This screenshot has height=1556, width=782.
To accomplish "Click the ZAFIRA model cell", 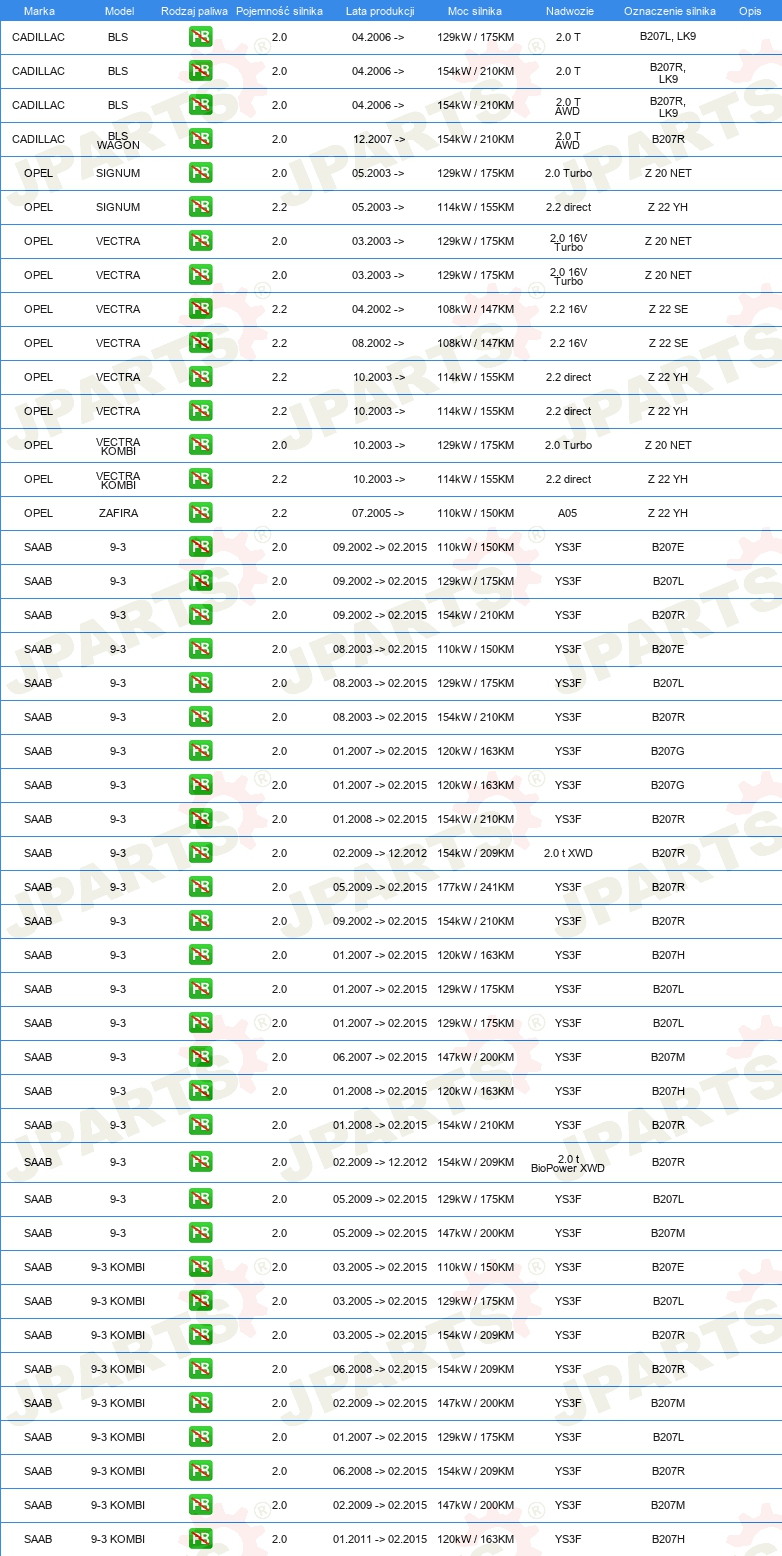I will click(118, 513).
